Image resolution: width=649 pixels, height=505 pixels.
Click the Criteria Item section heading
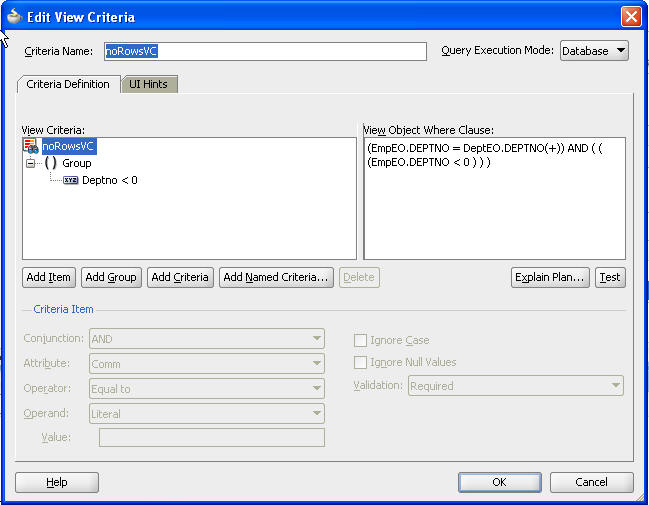pyautogui.click(x=63, y=309)
